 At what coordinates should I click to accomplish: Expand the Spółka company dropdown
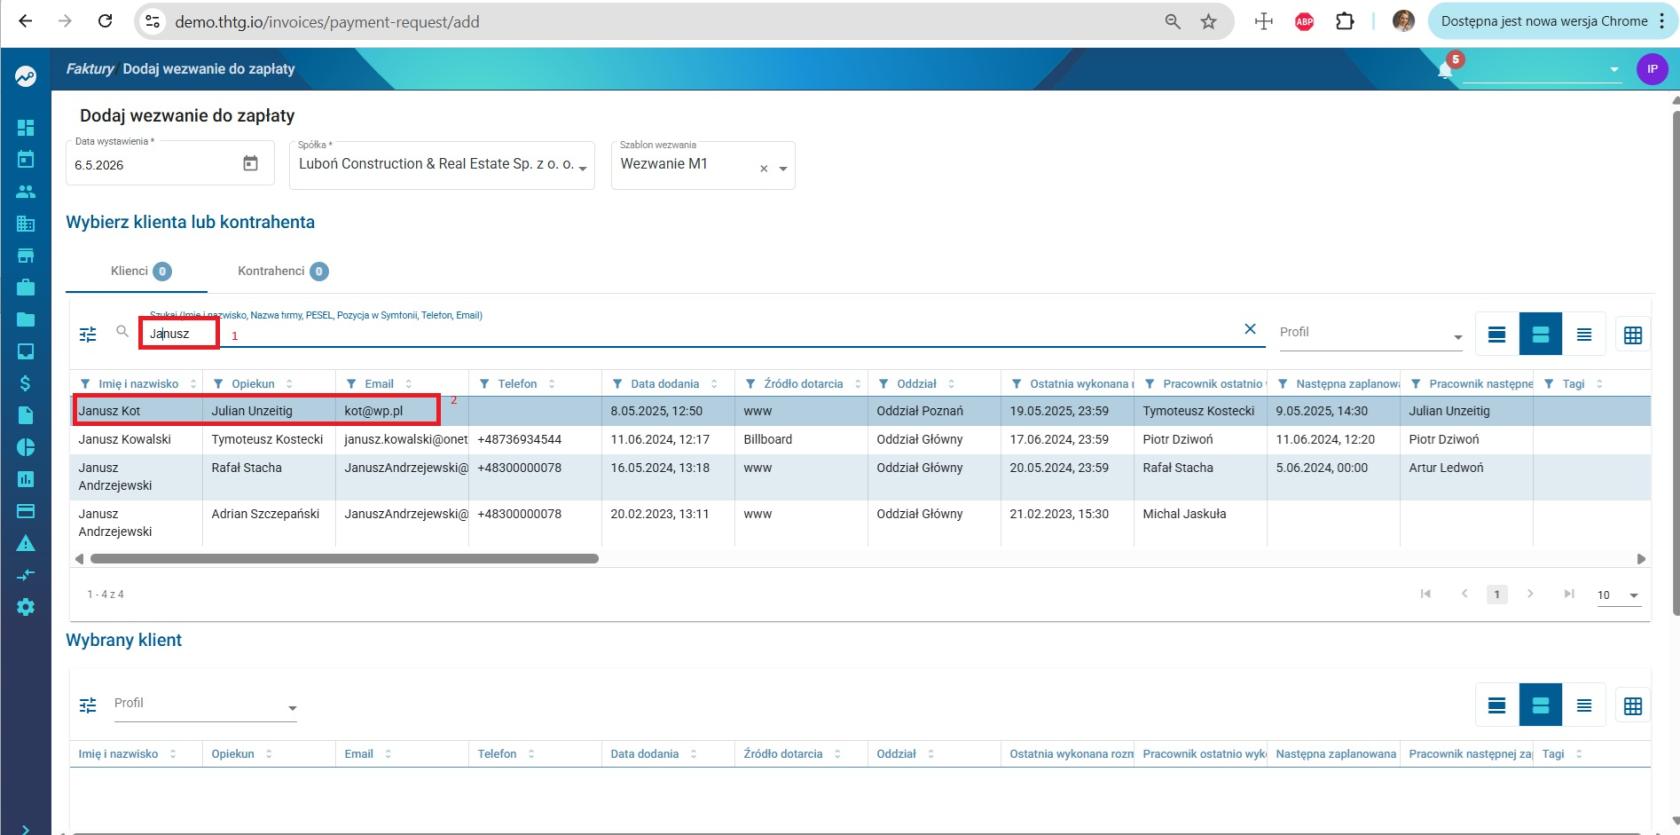coord(442,165)
